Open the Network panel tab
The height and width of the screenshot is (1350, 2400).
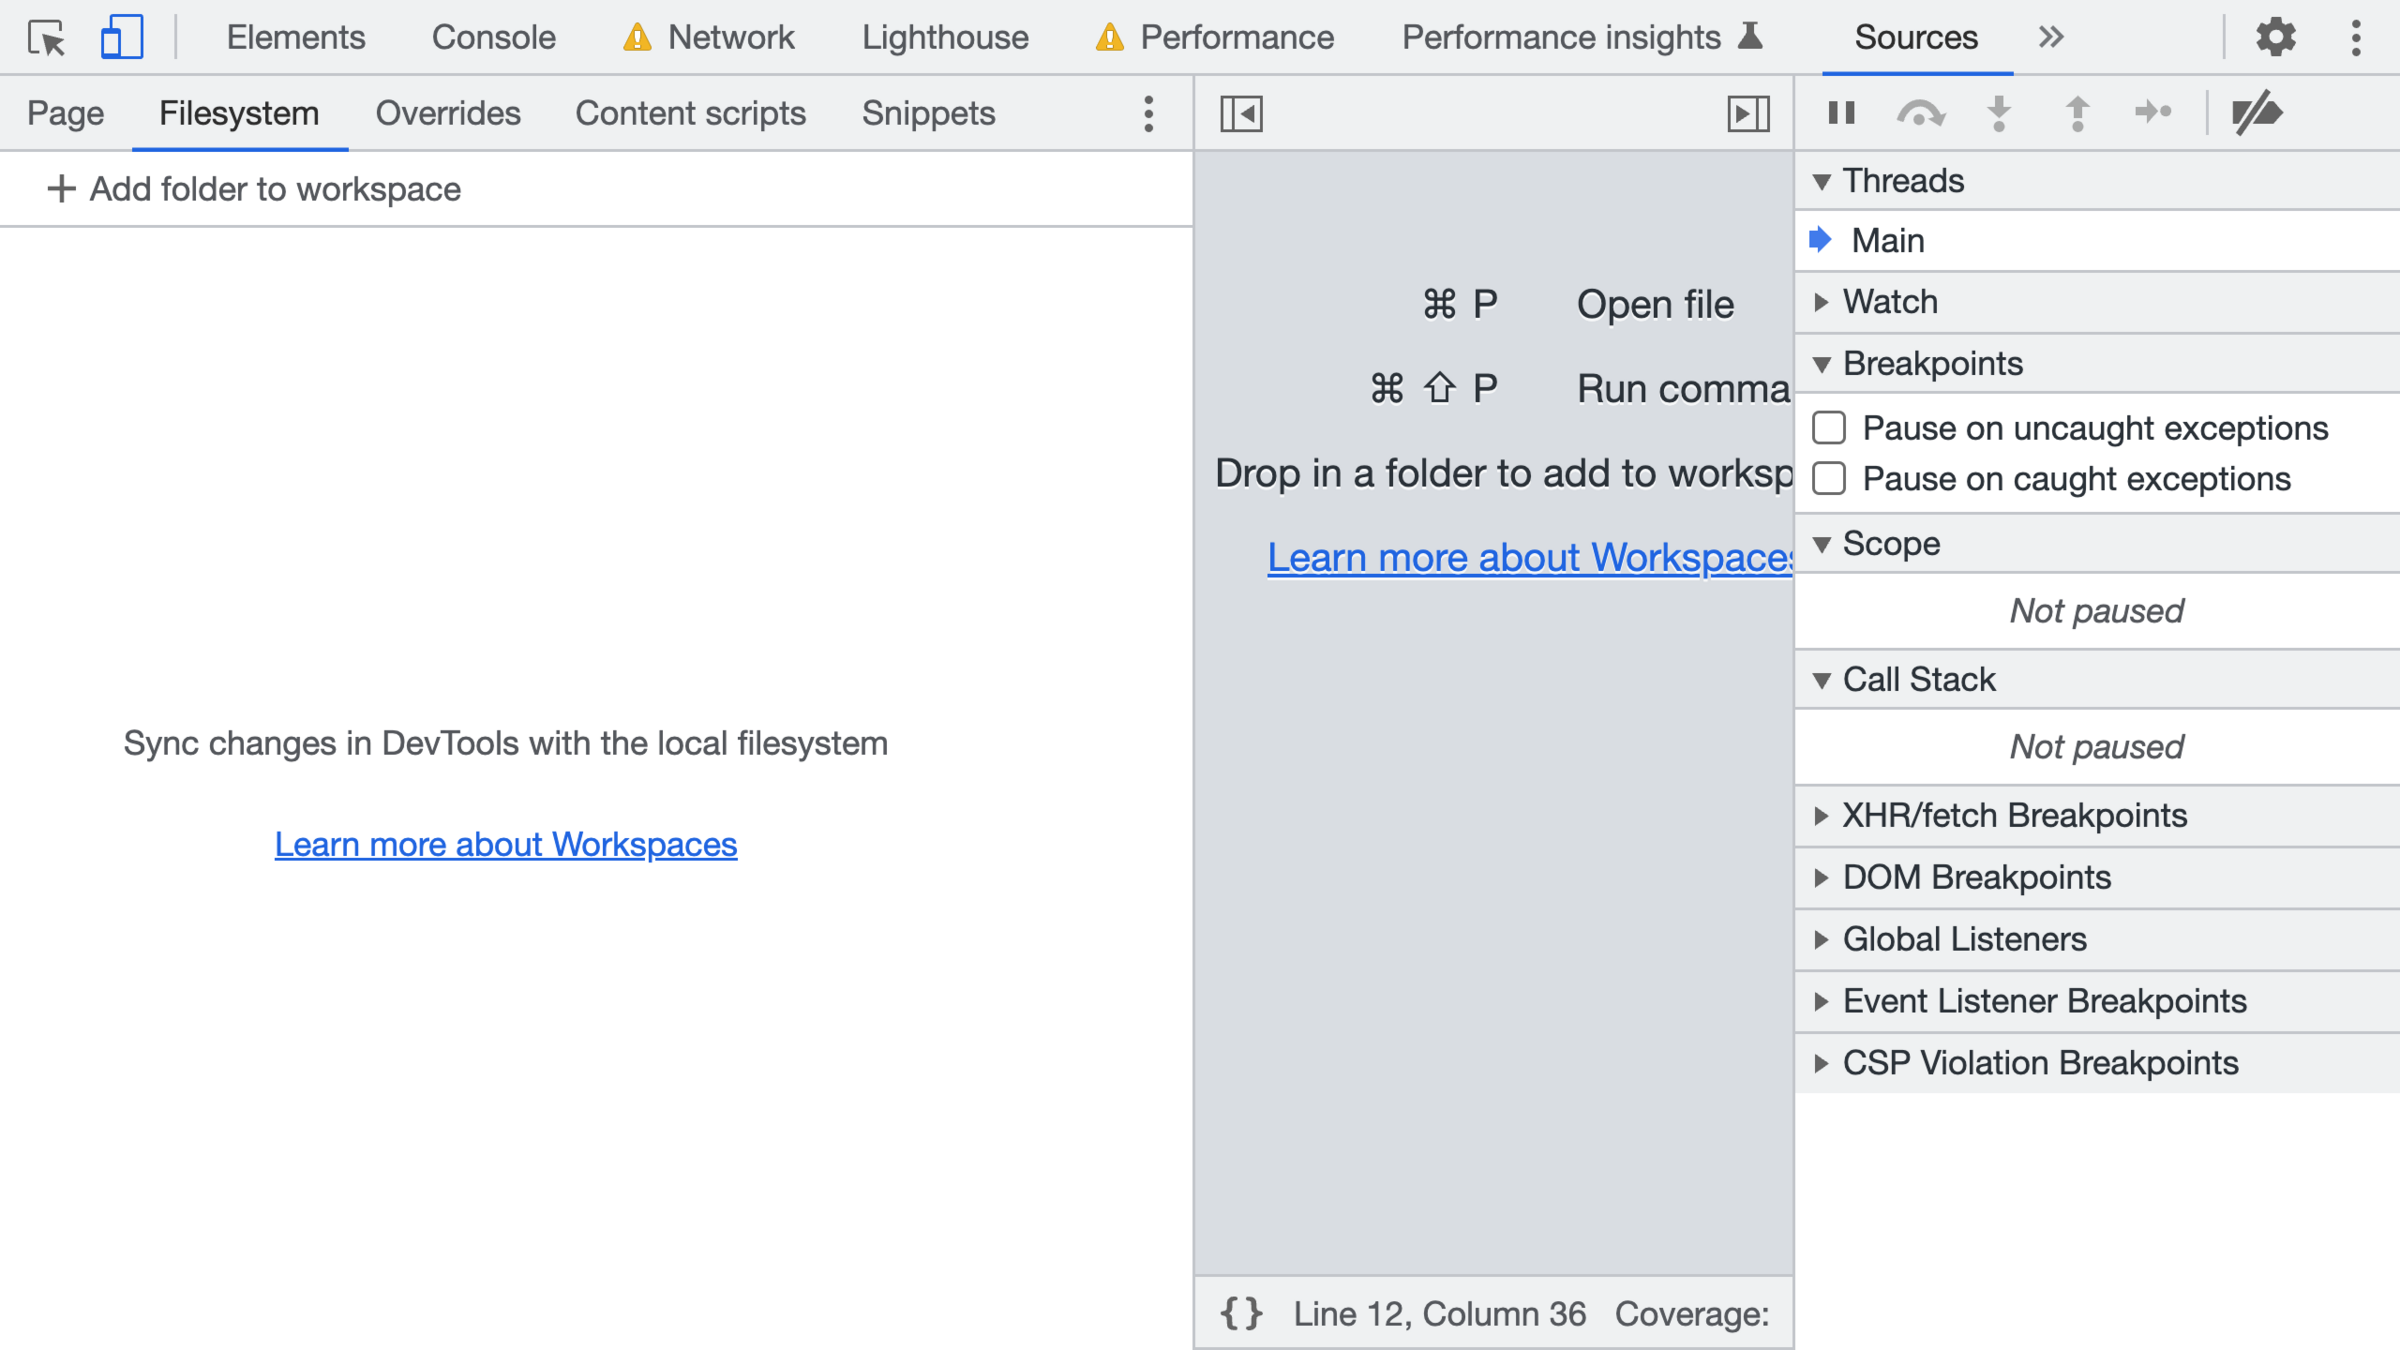(x=730, y=38)
